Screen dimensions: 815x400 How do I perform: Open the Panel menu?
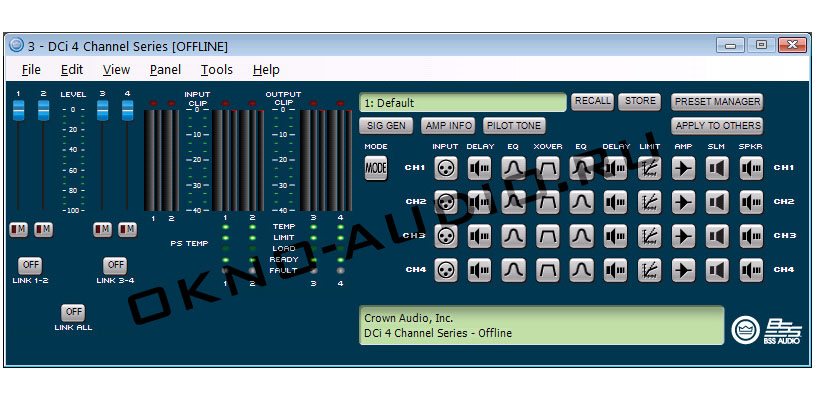(165, 70)
